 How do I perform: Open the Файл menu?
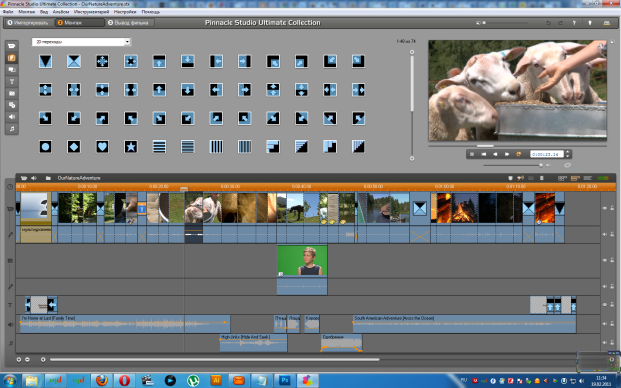[8, 12]
